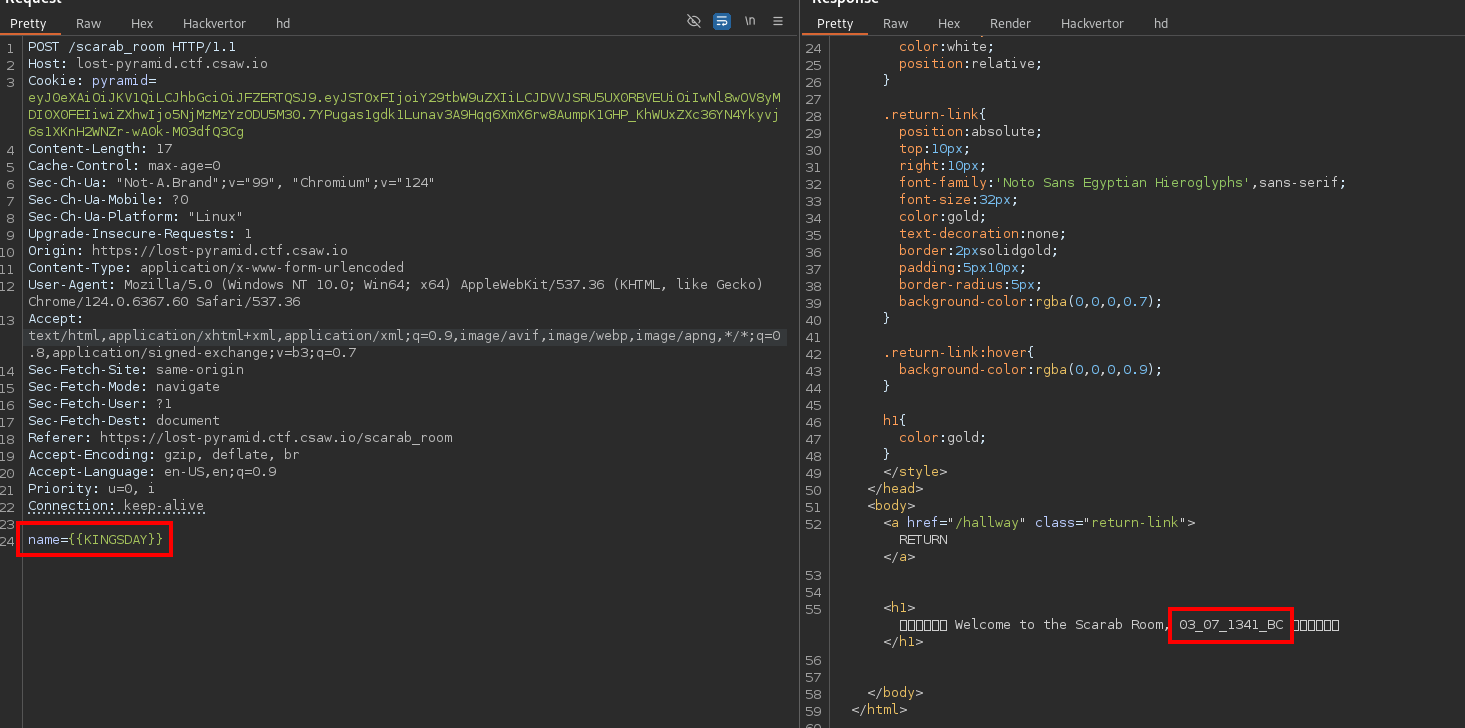Image resolution: width=1465 pixels, height=728 pixels.
Task: Click the color:white; line in Response
Action: coord(946,46)
